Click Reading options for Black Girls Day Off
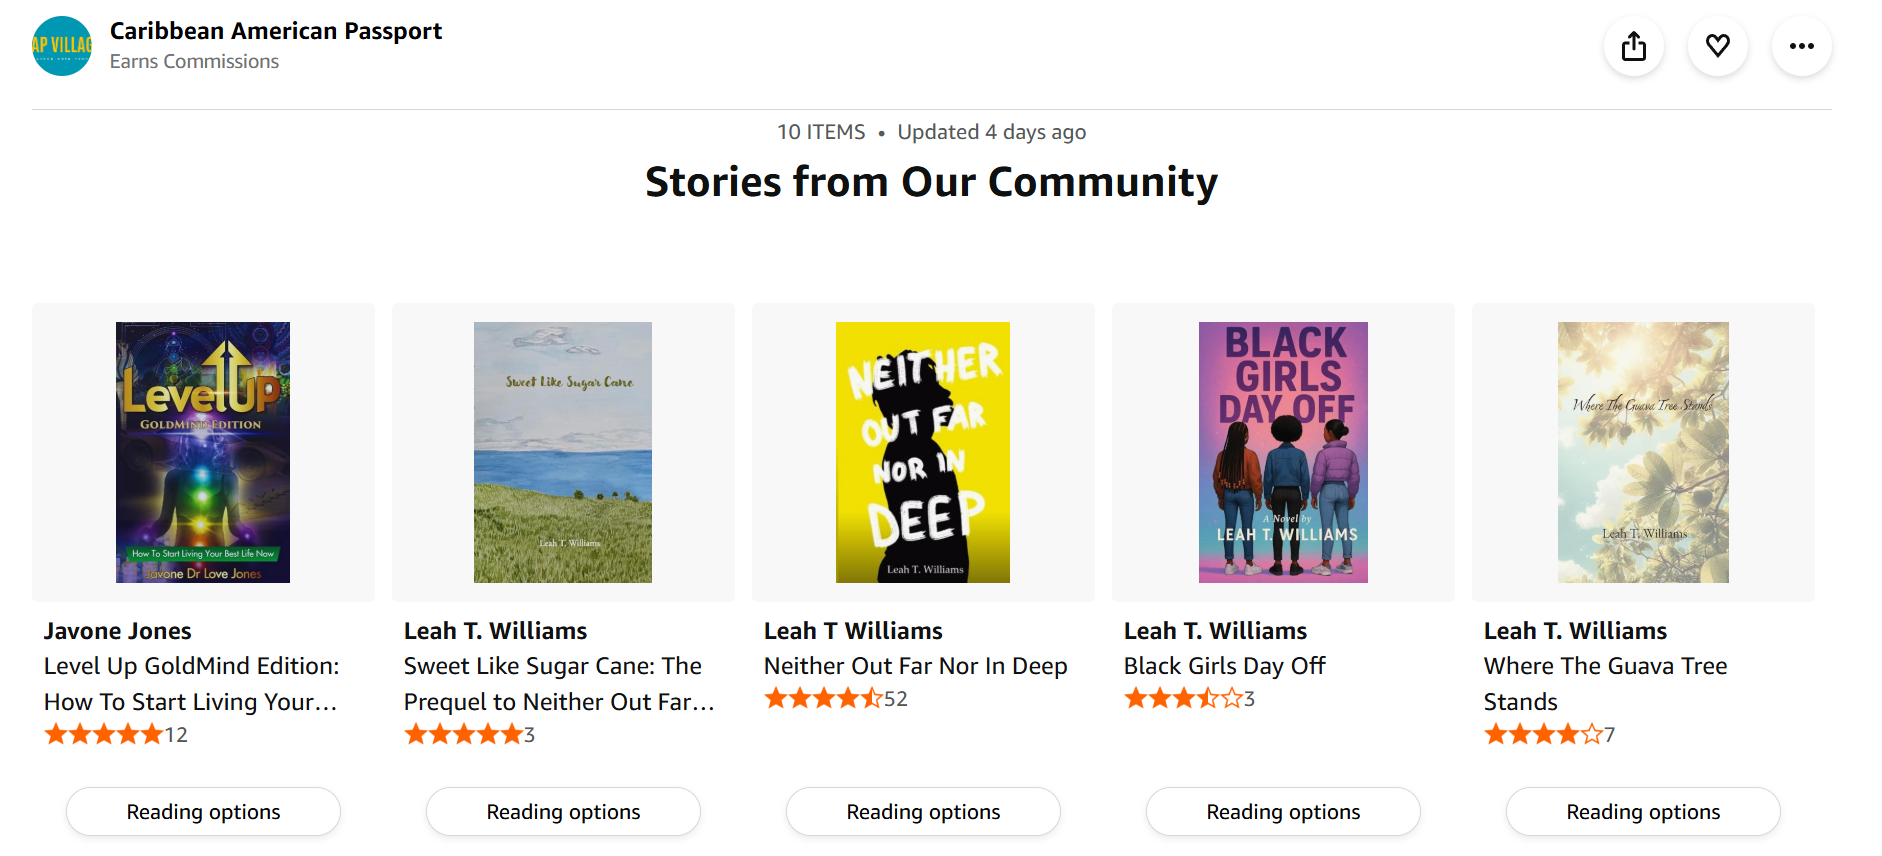 [1283, 811]
